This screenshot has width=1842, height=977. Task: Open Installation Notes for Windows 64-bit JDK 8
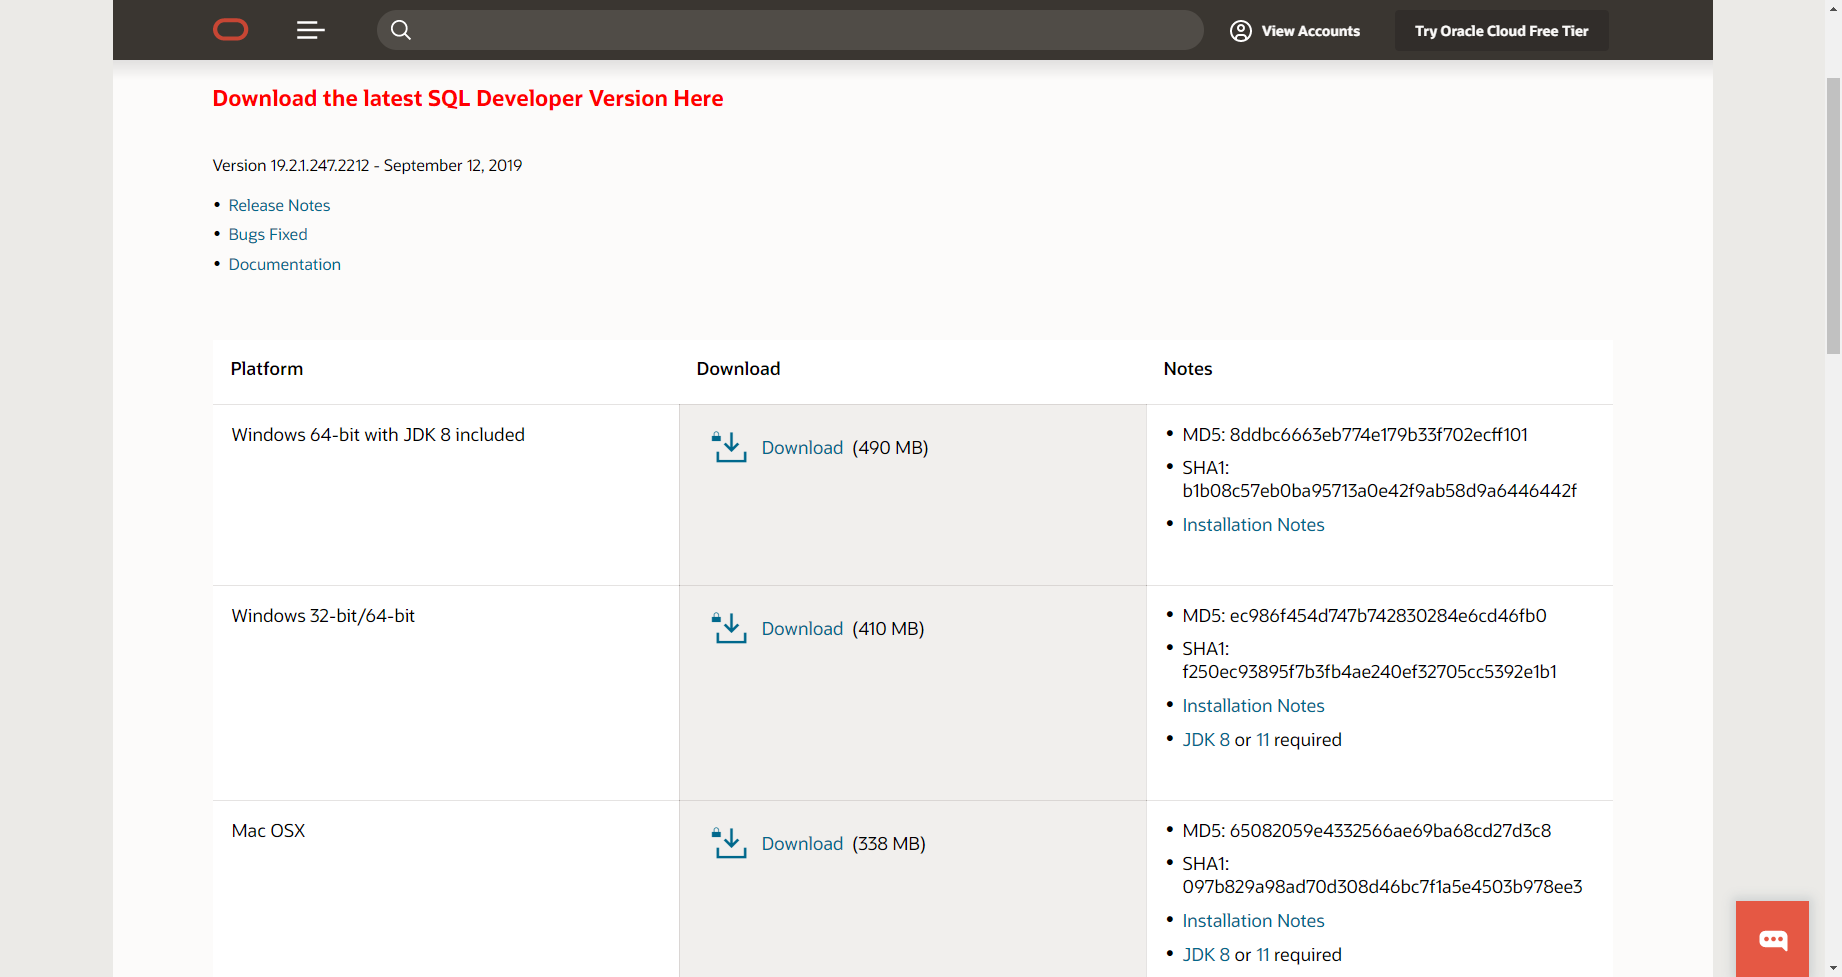tap(1253, 525)
